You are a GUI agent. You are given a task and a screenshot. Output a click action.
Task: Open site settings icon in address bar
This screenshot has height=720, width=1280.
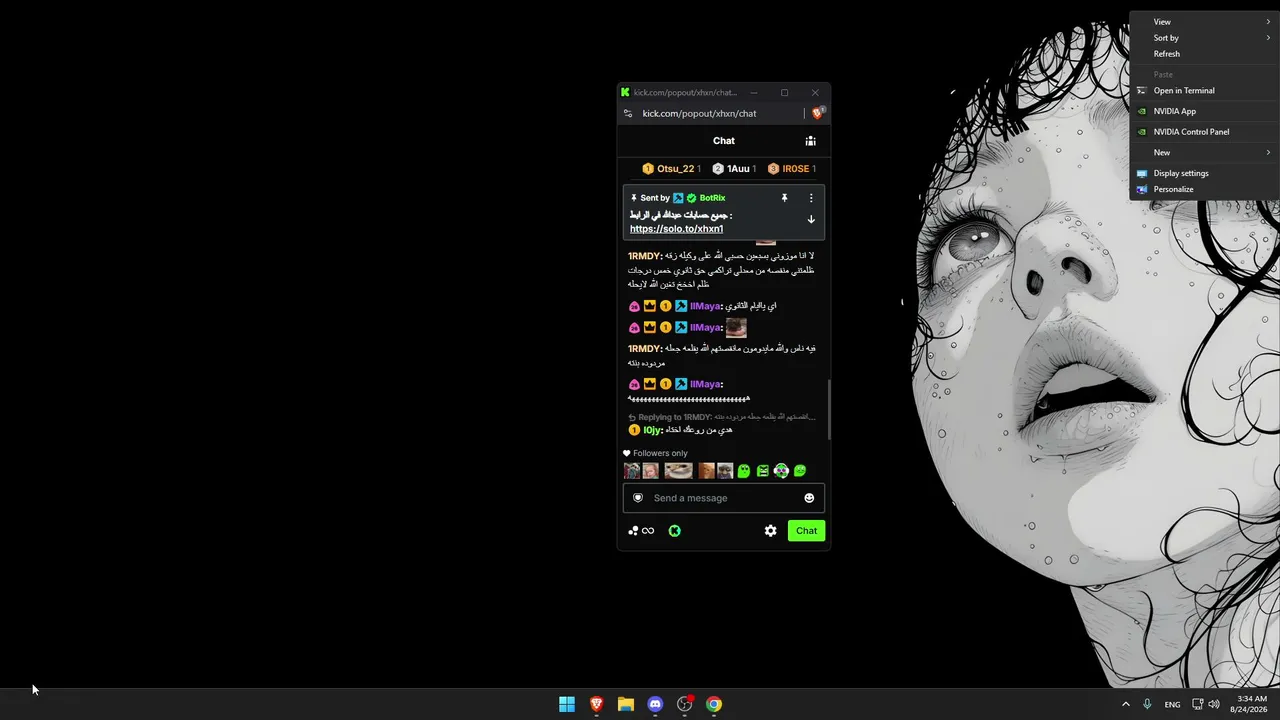[x=628, y=113]
